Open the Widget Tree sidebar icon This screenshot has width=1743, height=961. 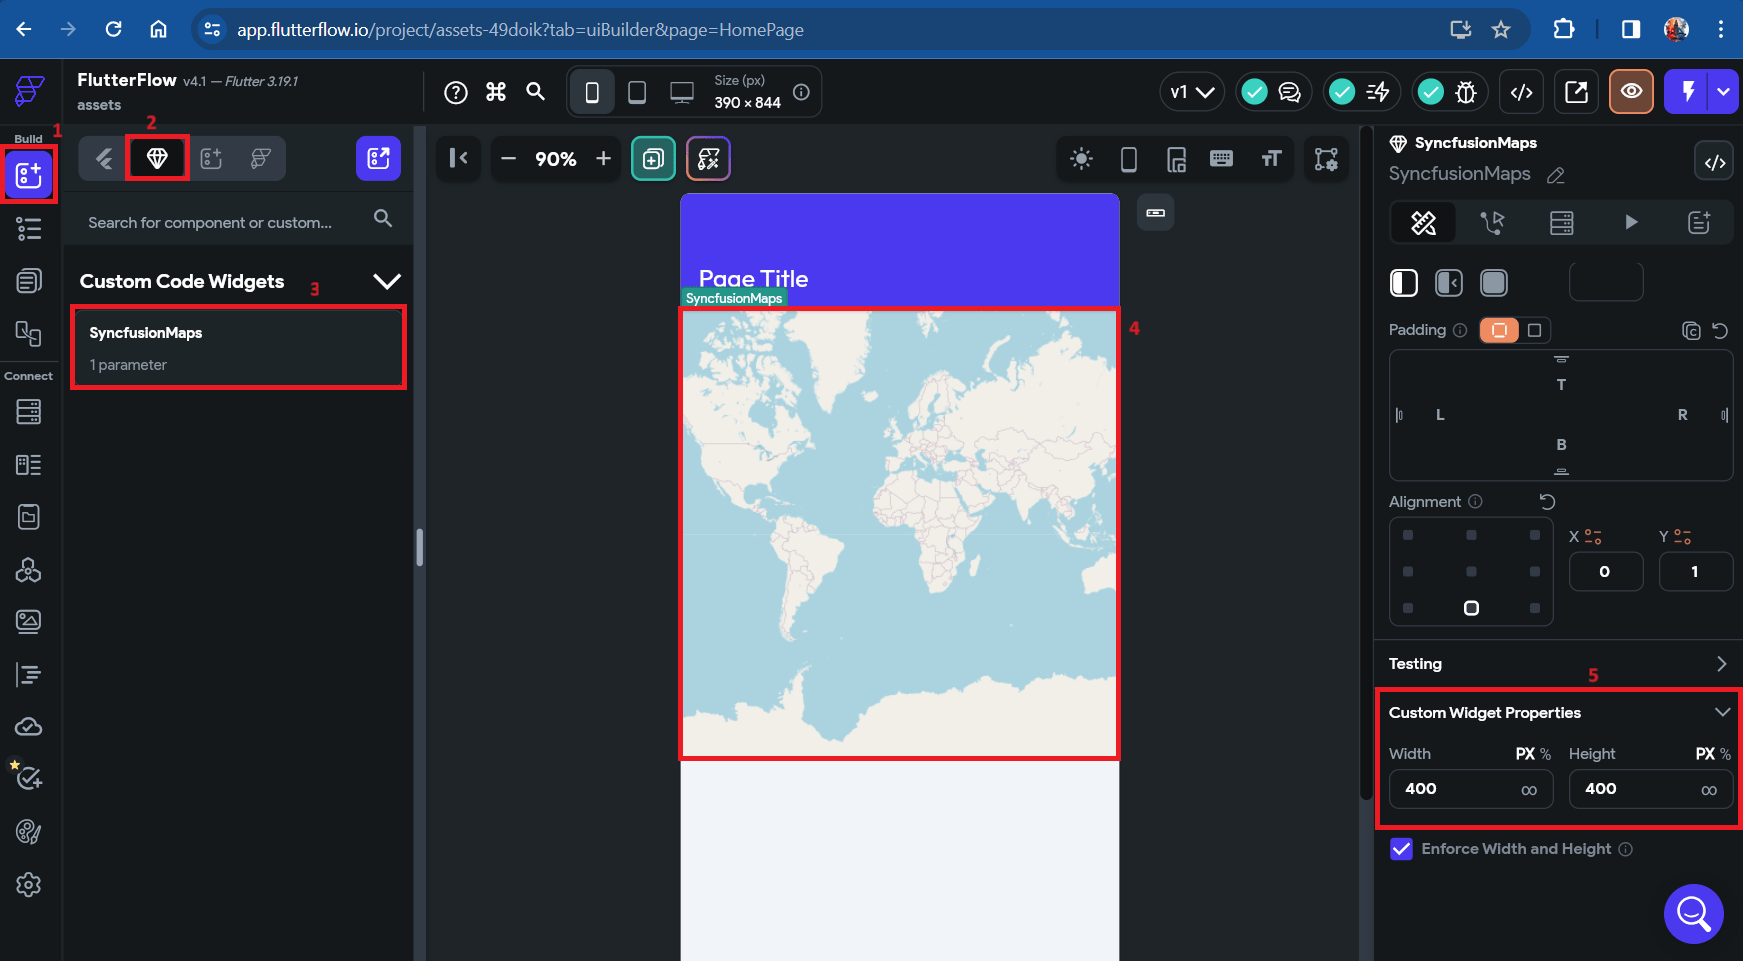tap(29, 229)
